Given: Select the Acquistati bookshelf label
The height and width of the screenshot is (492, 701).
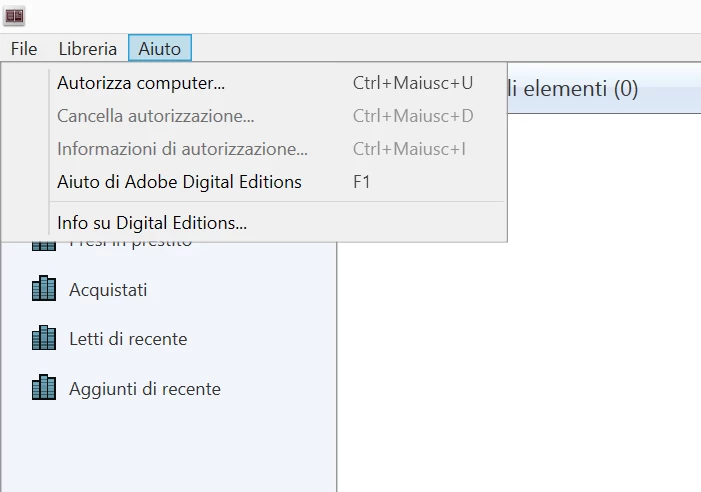Looking at the screenshot, I should 108,290.
